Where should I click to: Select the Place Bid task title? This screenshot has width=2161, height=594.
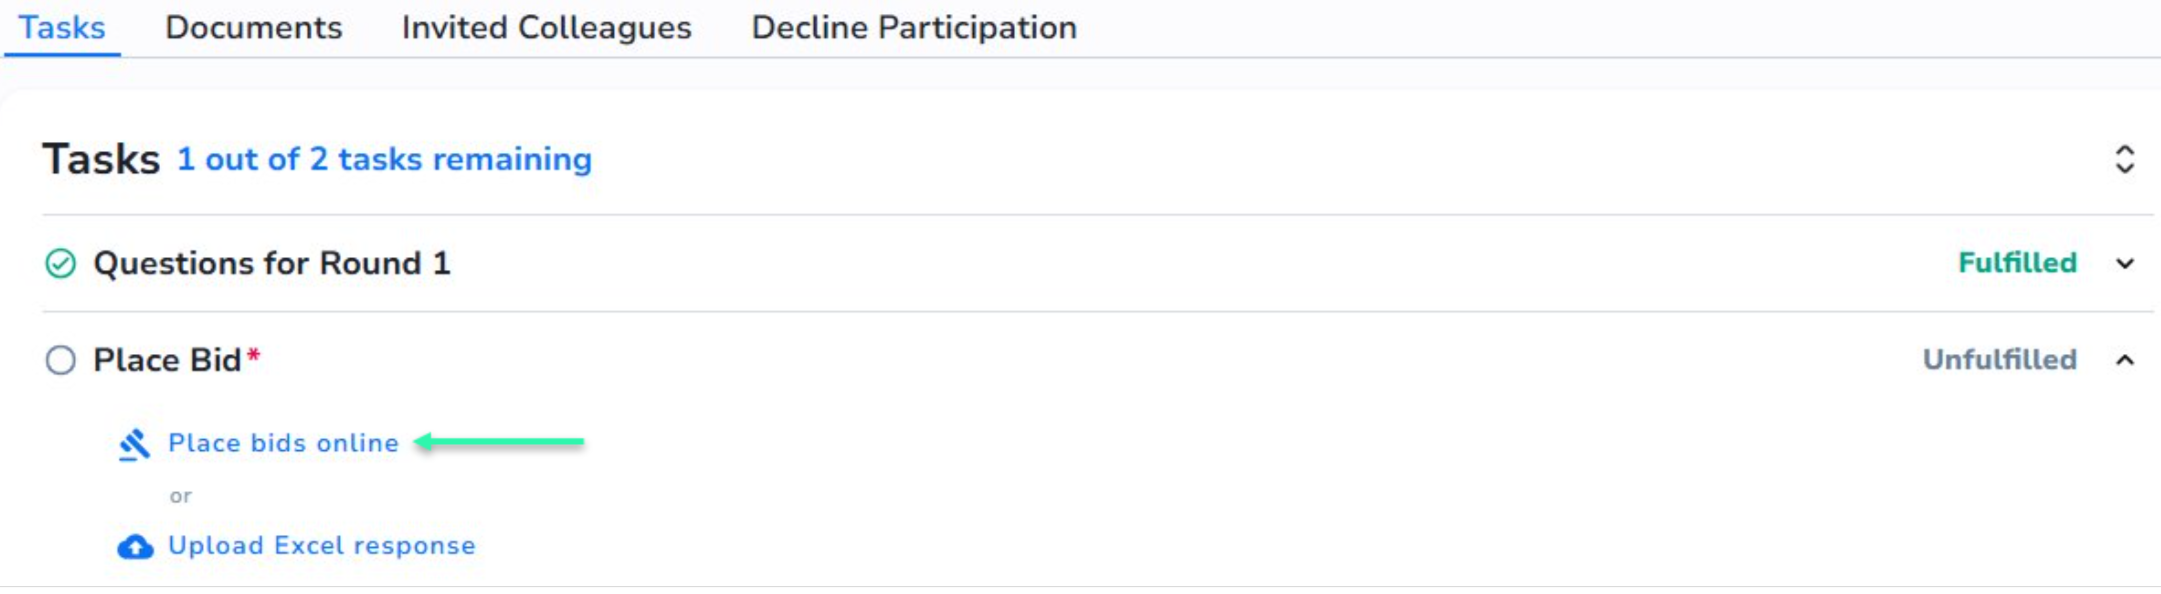click(x=167, y=360)
